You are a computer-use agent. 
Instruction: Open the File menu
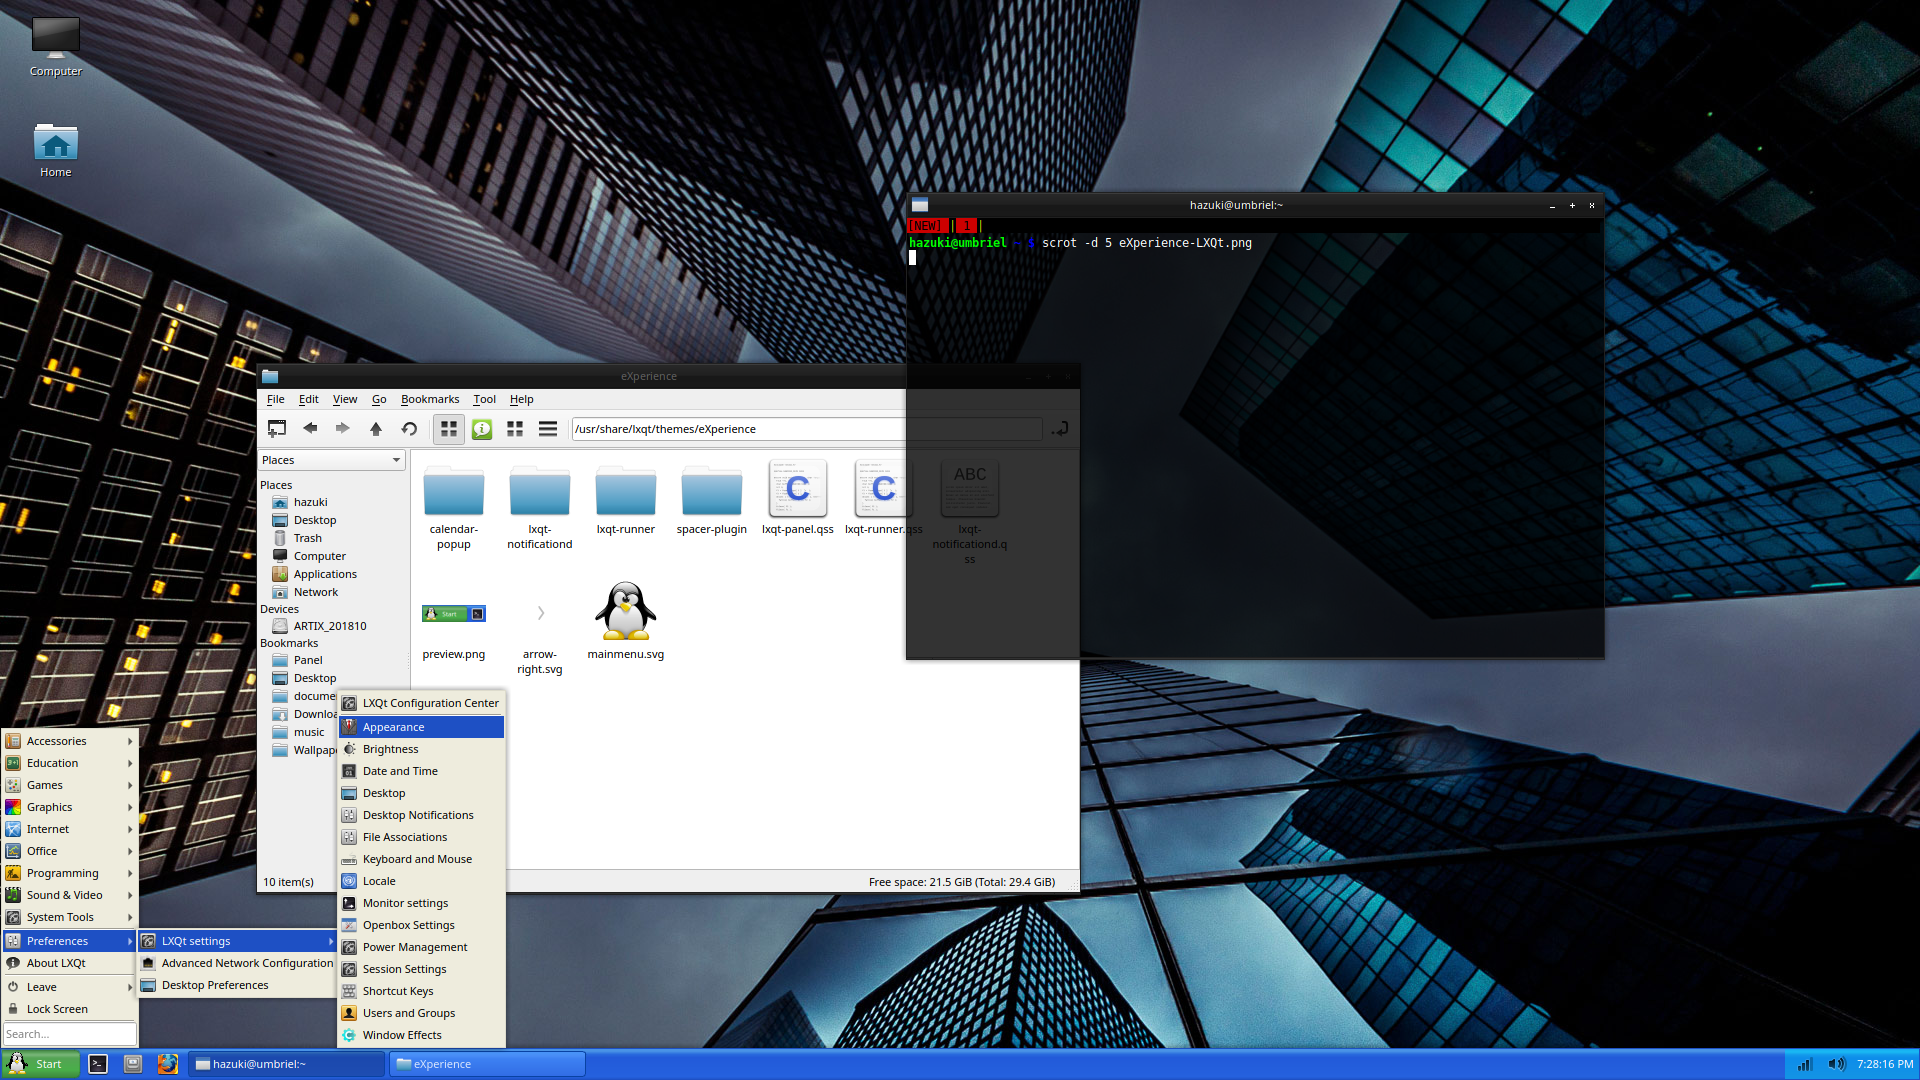click(276, 399)
